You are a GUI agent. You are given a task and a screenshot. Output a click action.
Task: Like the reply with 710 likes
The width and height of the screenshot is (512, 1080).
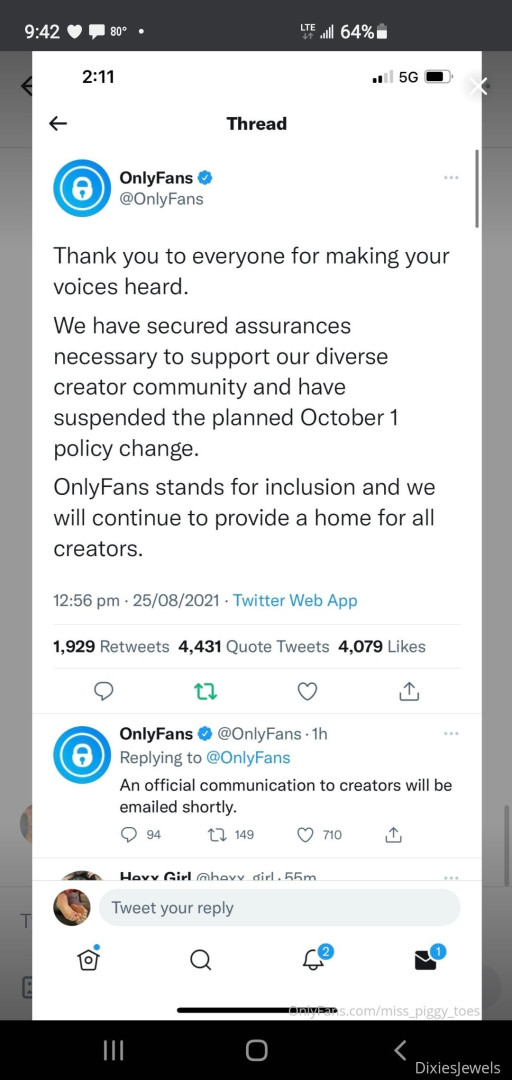click(319, 835)
